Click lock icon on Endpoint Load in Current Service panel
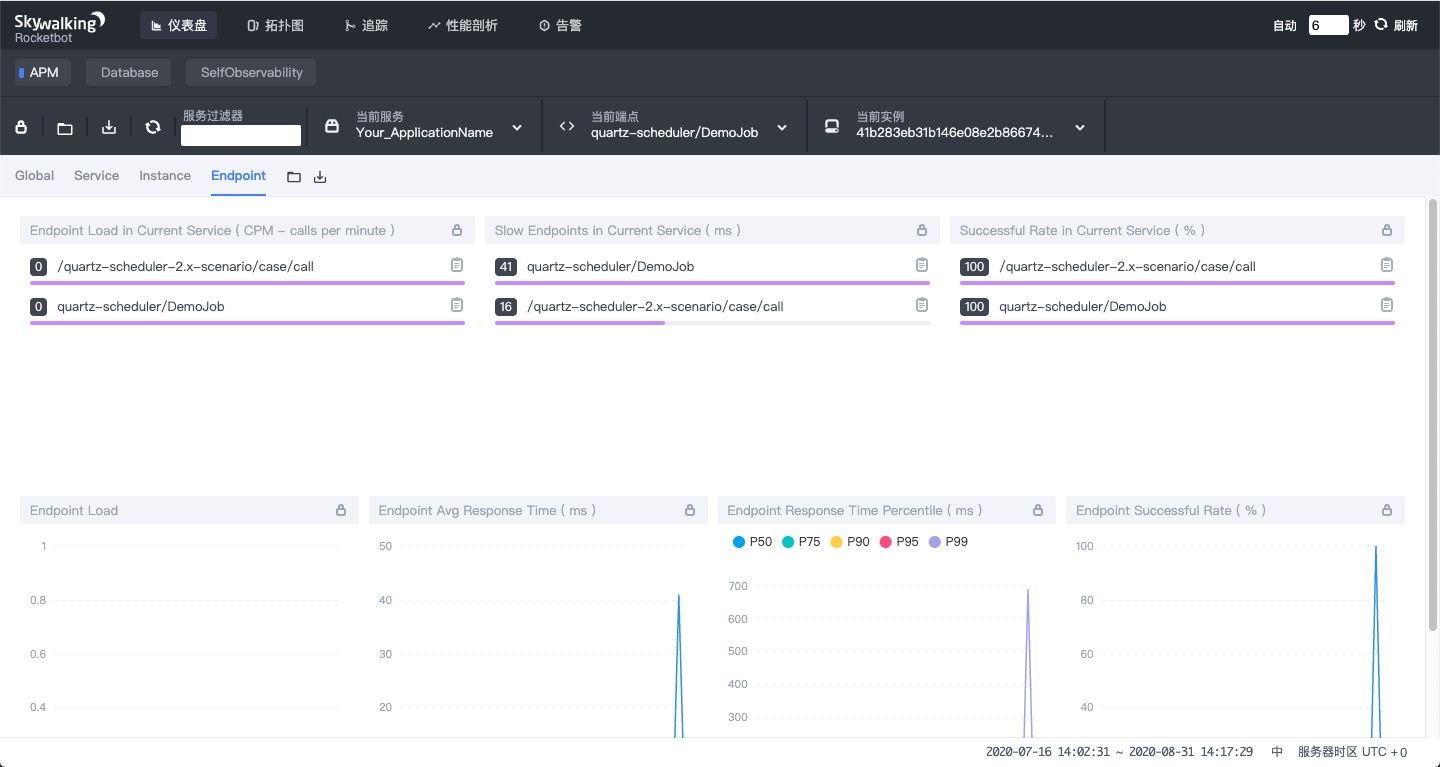Viewport: 1440px width, 767px height. (x=457, y=230)
